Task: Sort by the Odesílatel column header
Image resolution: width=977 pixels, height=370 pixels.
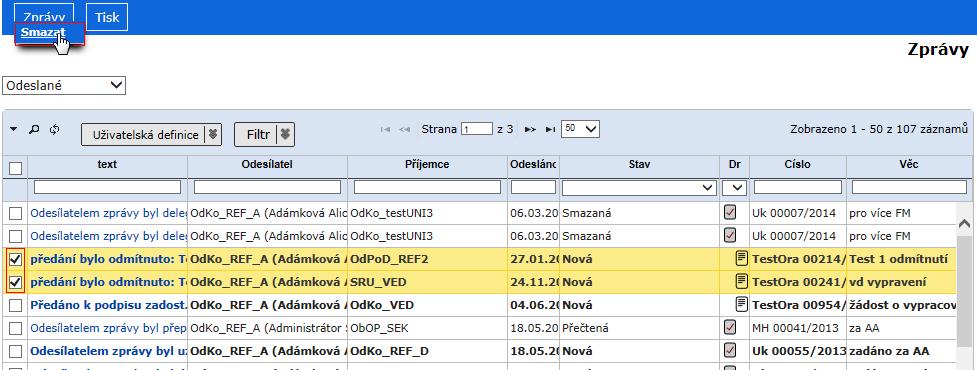Action: coord(267,164)
